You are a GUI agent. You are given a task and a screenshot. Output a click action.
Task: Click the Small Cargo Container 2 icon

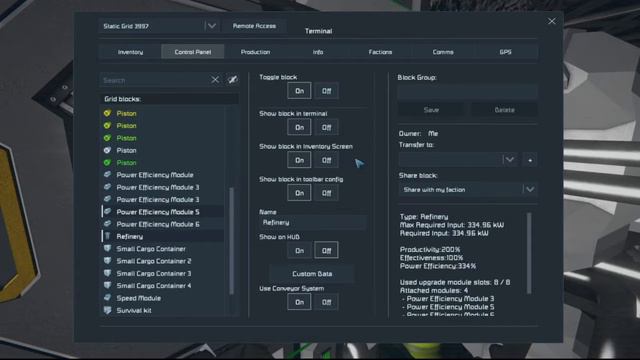click(x=107, y=260)
